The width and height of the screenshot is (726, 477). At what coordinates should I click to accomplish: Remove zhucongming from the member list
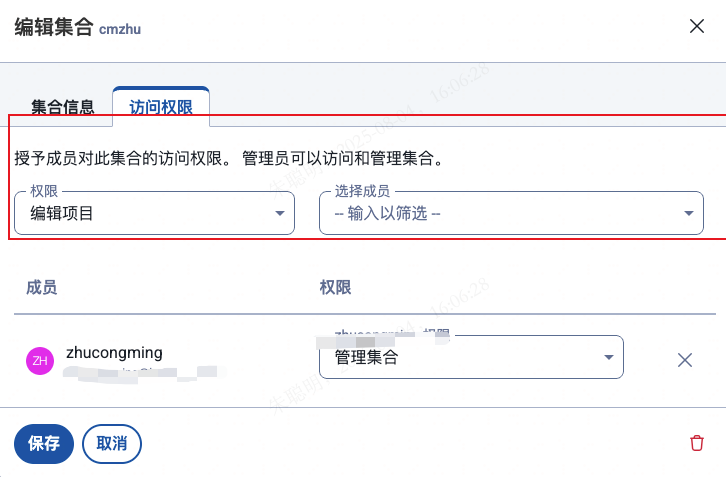coord(685,360)
